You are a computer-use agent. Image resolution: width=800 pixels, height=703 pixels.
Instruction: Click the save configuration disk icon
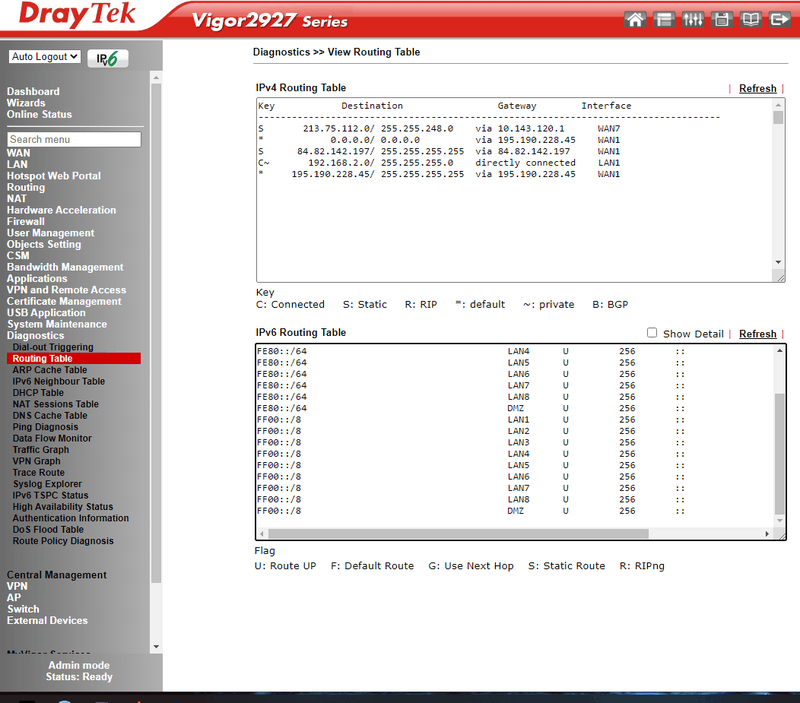[x=721, y=19]
